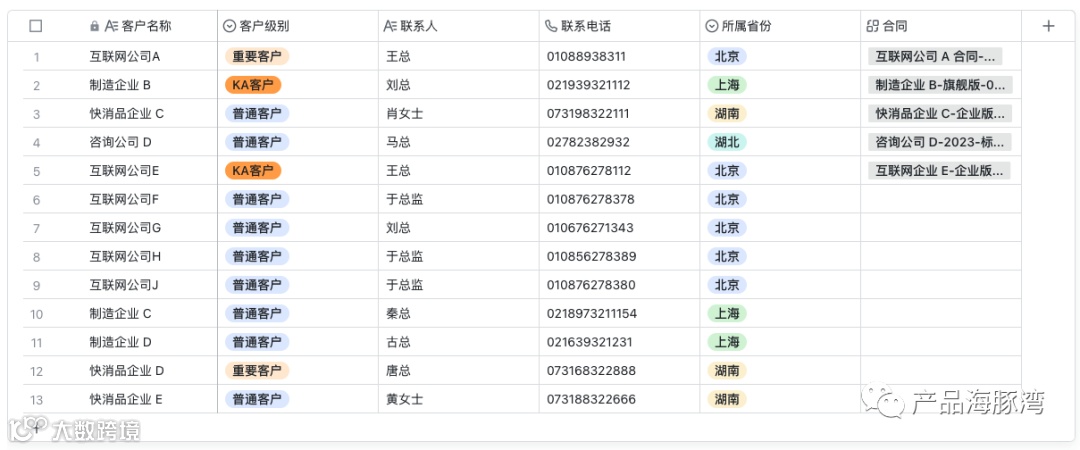Open 湖南 province tag for 快消品企业 C
This screenshot has height=450, width=1080.
pos(727,114)
